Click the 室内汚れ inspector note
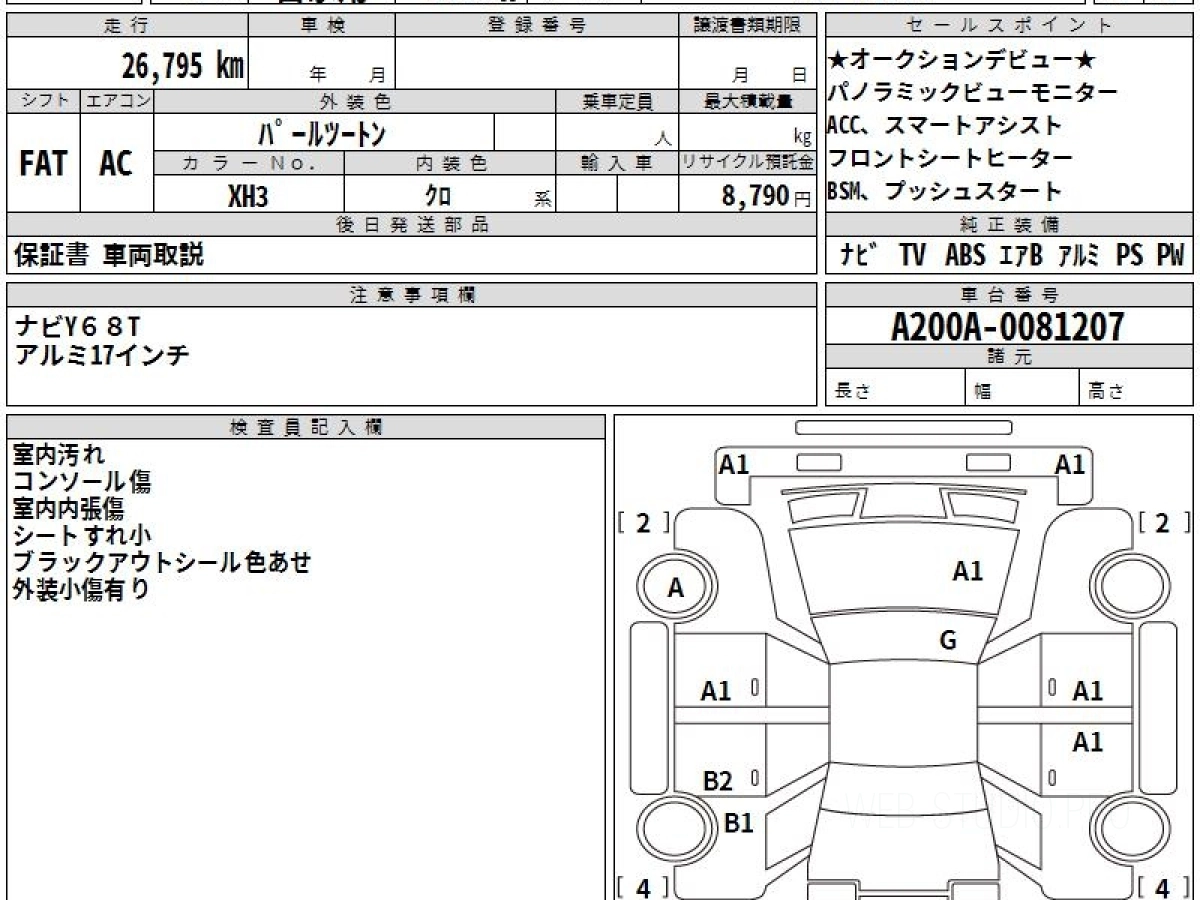 click(x=58, y=455)
